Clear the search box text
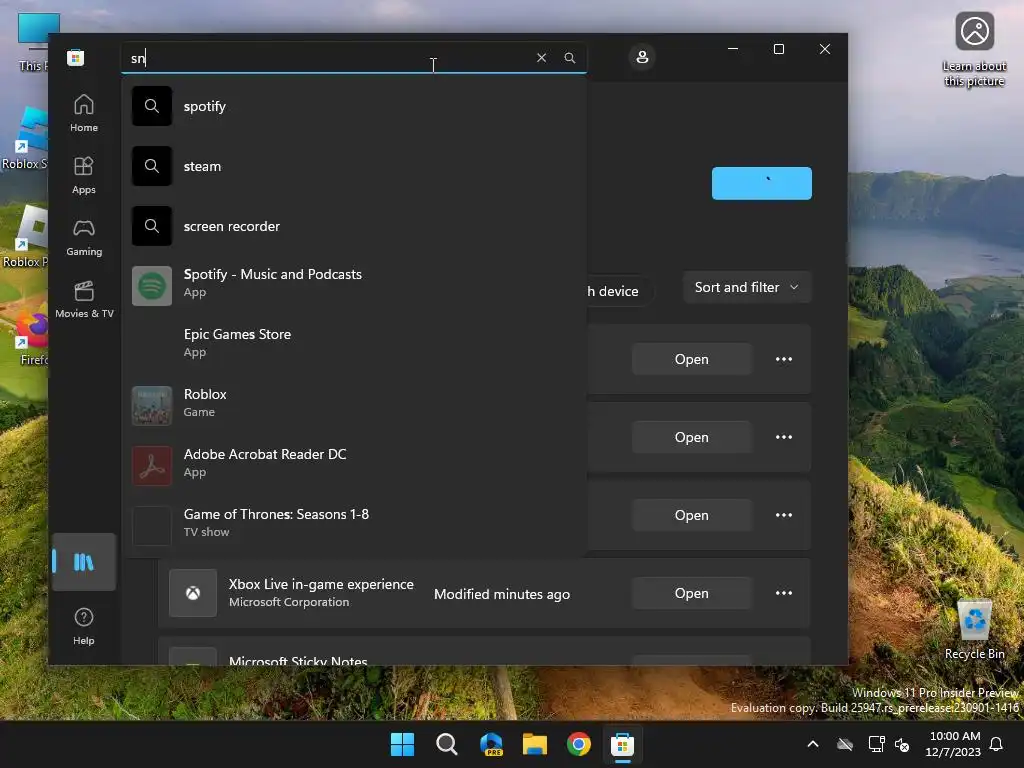Image resolution: width=1024 pixels, height=768 pixels. click(x=541, y=57)
